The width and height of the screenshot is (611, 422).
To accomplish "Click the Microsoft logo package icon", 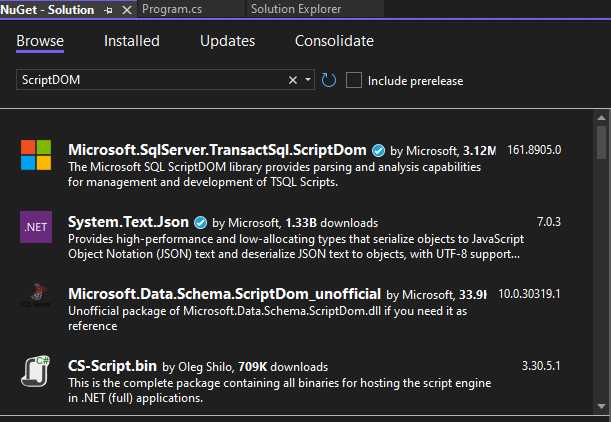I will tap(36, 155).
